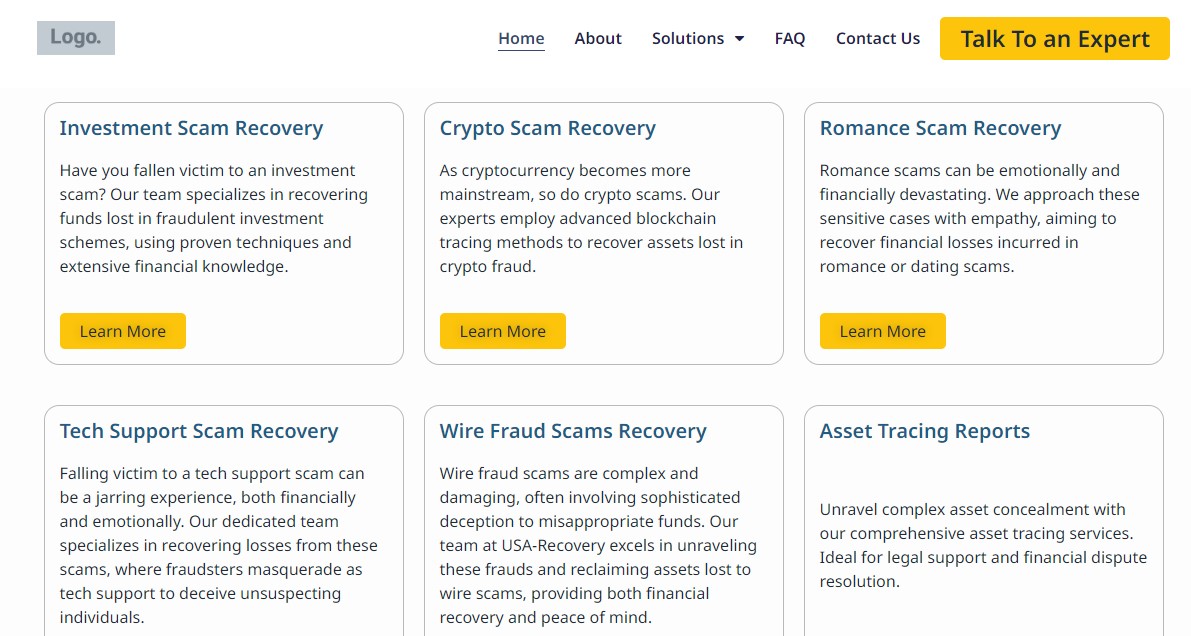Open the Tech Support Scam Recovery heading
This screenshot has width=1191, height=636.
[x=199, y=431]
